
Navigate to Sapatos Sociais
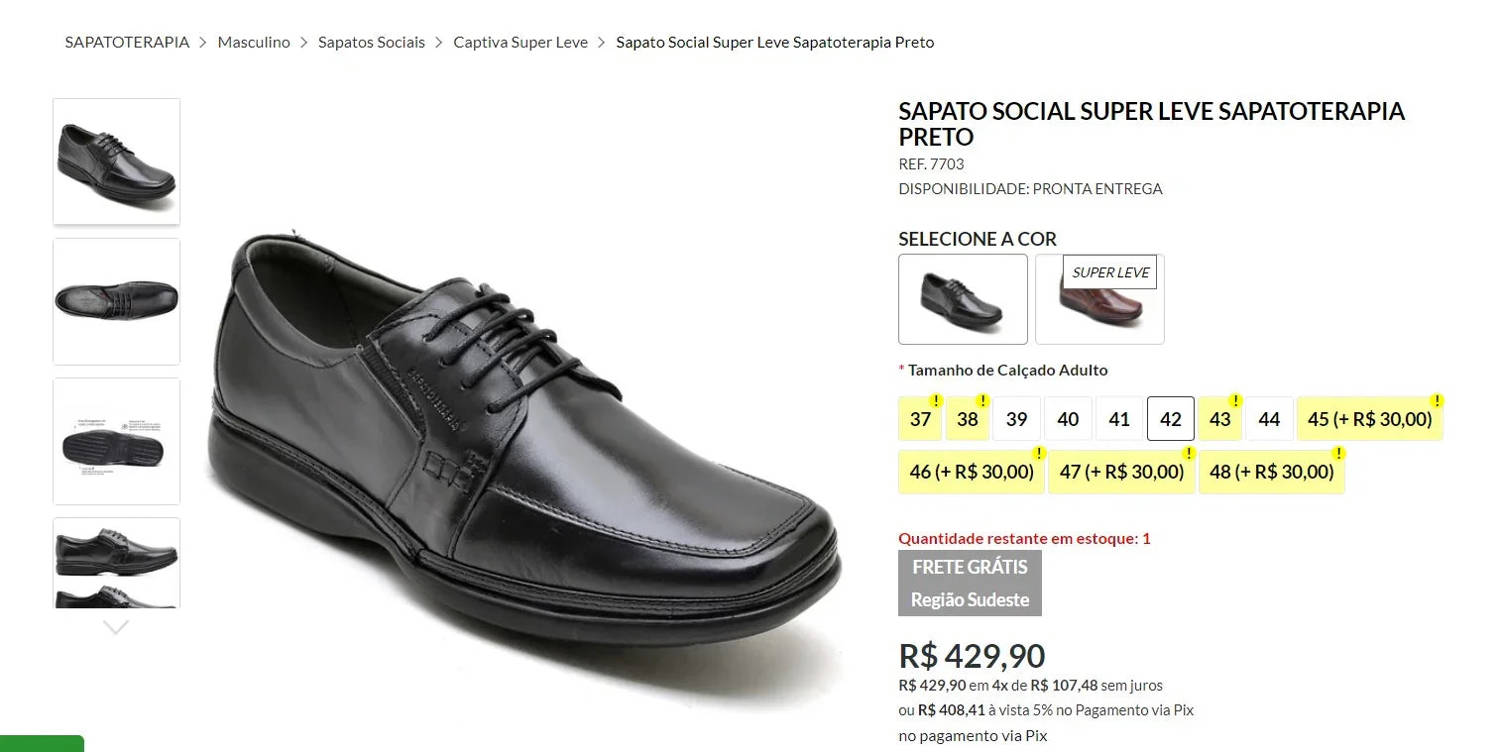click(x=371, y=42)
